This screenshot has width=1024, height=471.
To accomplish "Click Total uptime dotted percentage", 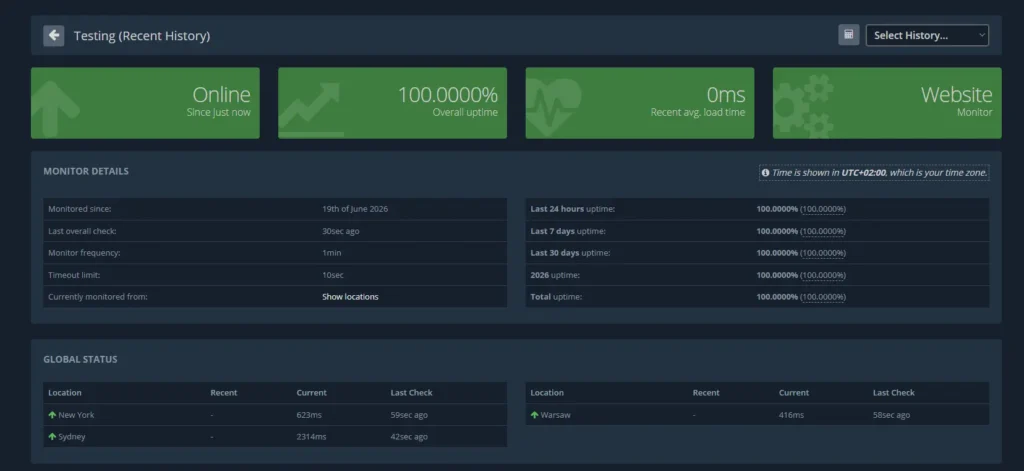I will pos(823,297).
